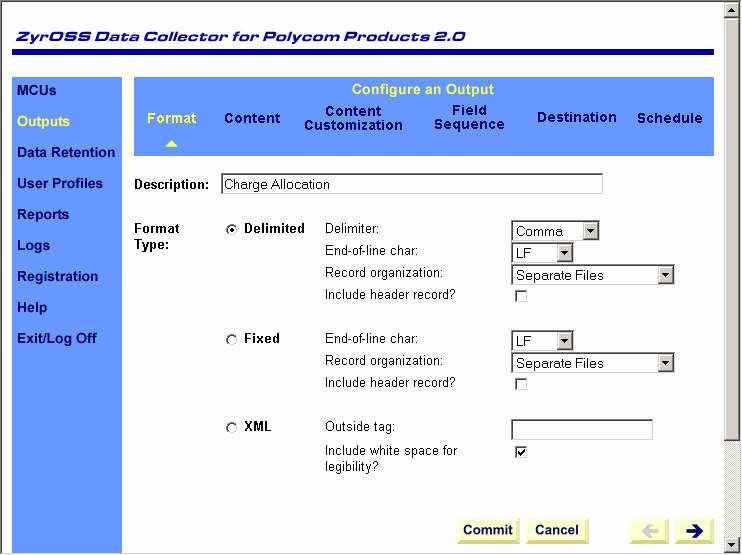Go to the Schedule tab

(669, 118)
